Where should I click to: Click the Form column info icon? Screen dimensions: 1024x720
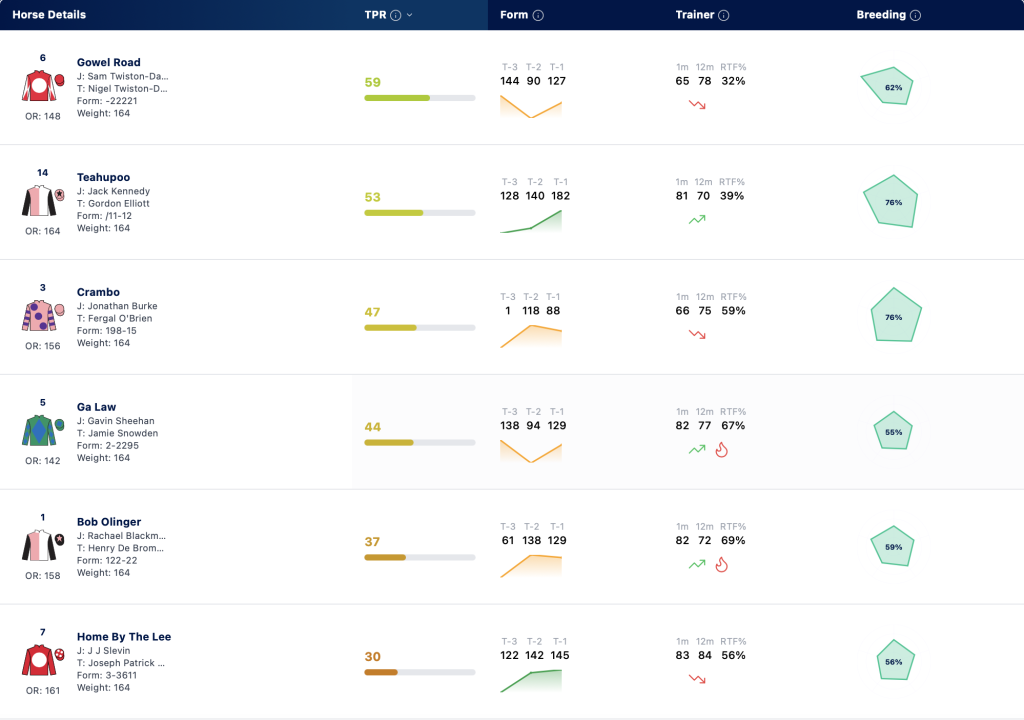[538, 15]
